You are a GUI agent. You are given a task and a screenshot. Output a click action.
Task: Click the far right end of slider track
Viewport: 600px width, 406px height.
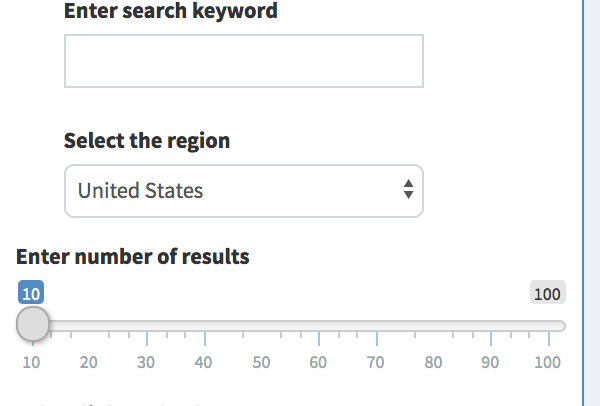click(x=562, y=325)
